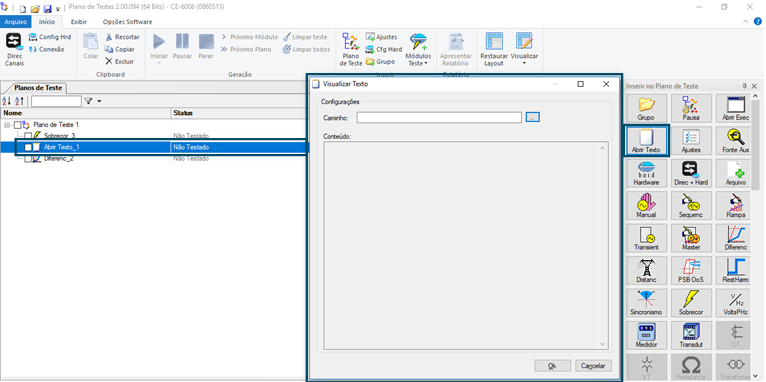766x382 pixels.
Task: Click the filter search box
Action: coord(56,101)
